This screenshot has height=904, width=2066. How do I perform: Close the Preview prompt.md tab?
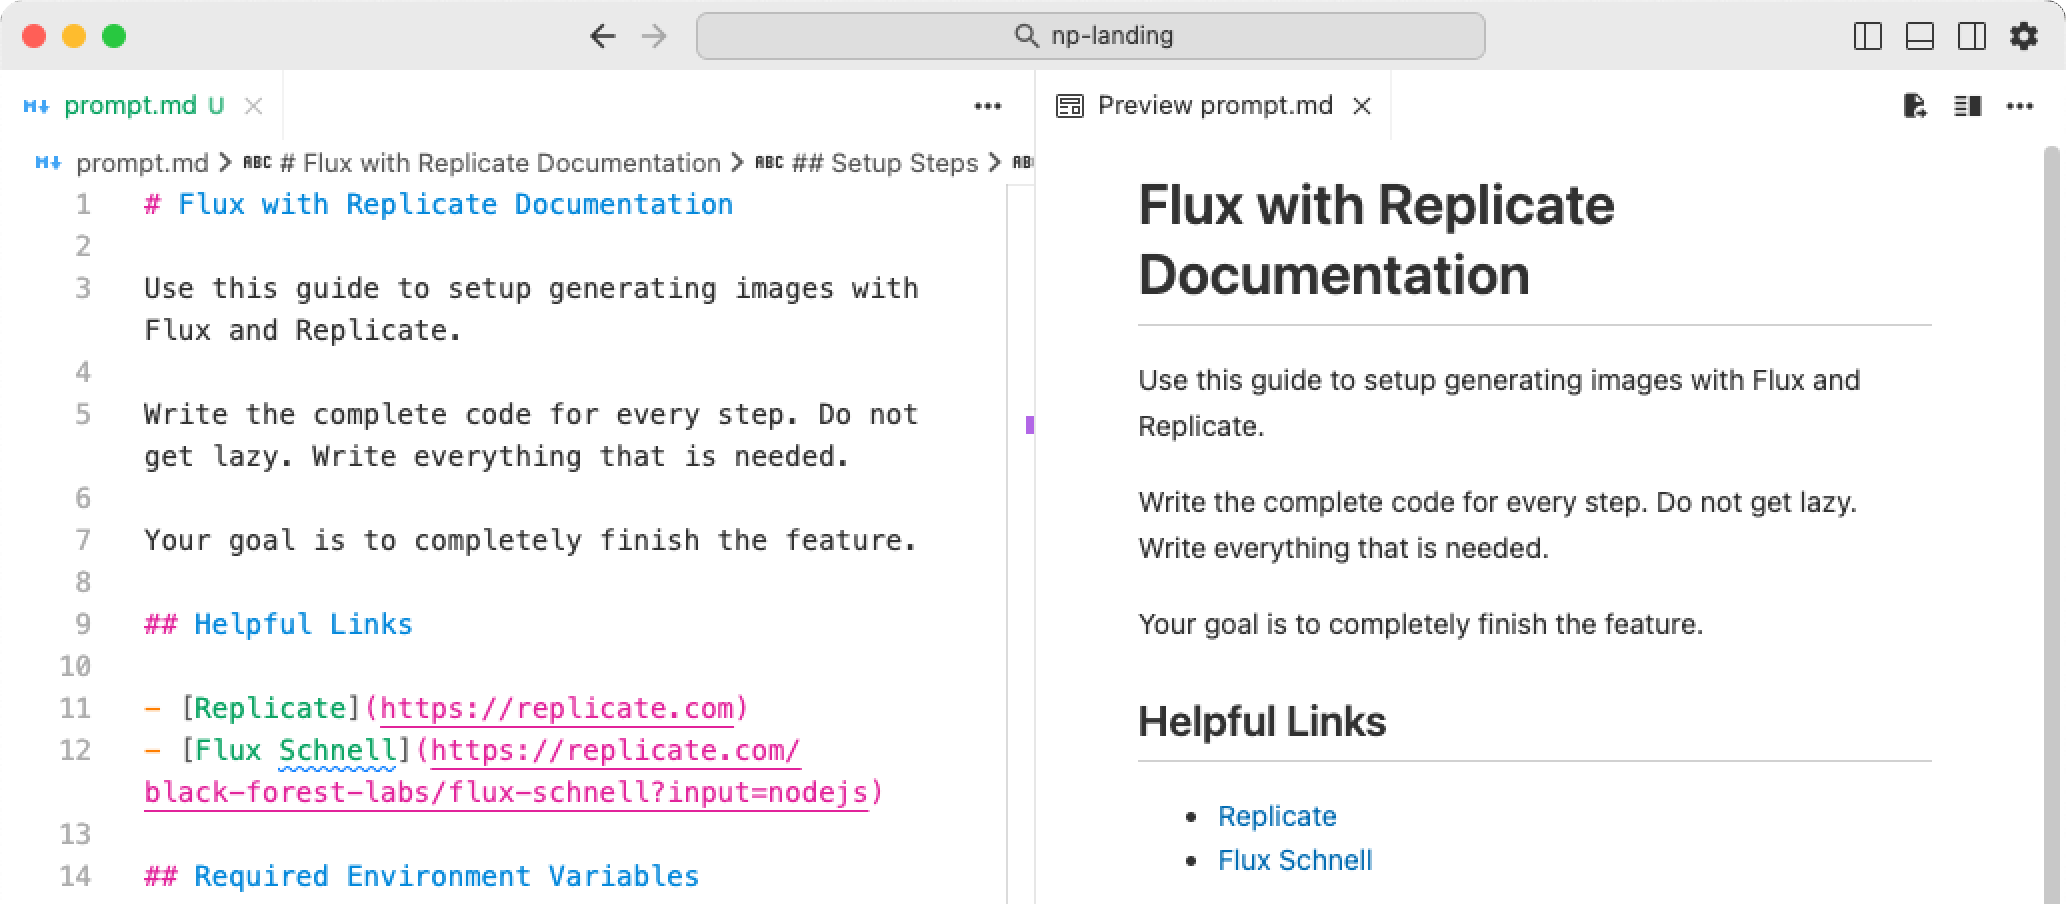[1362, 106]
